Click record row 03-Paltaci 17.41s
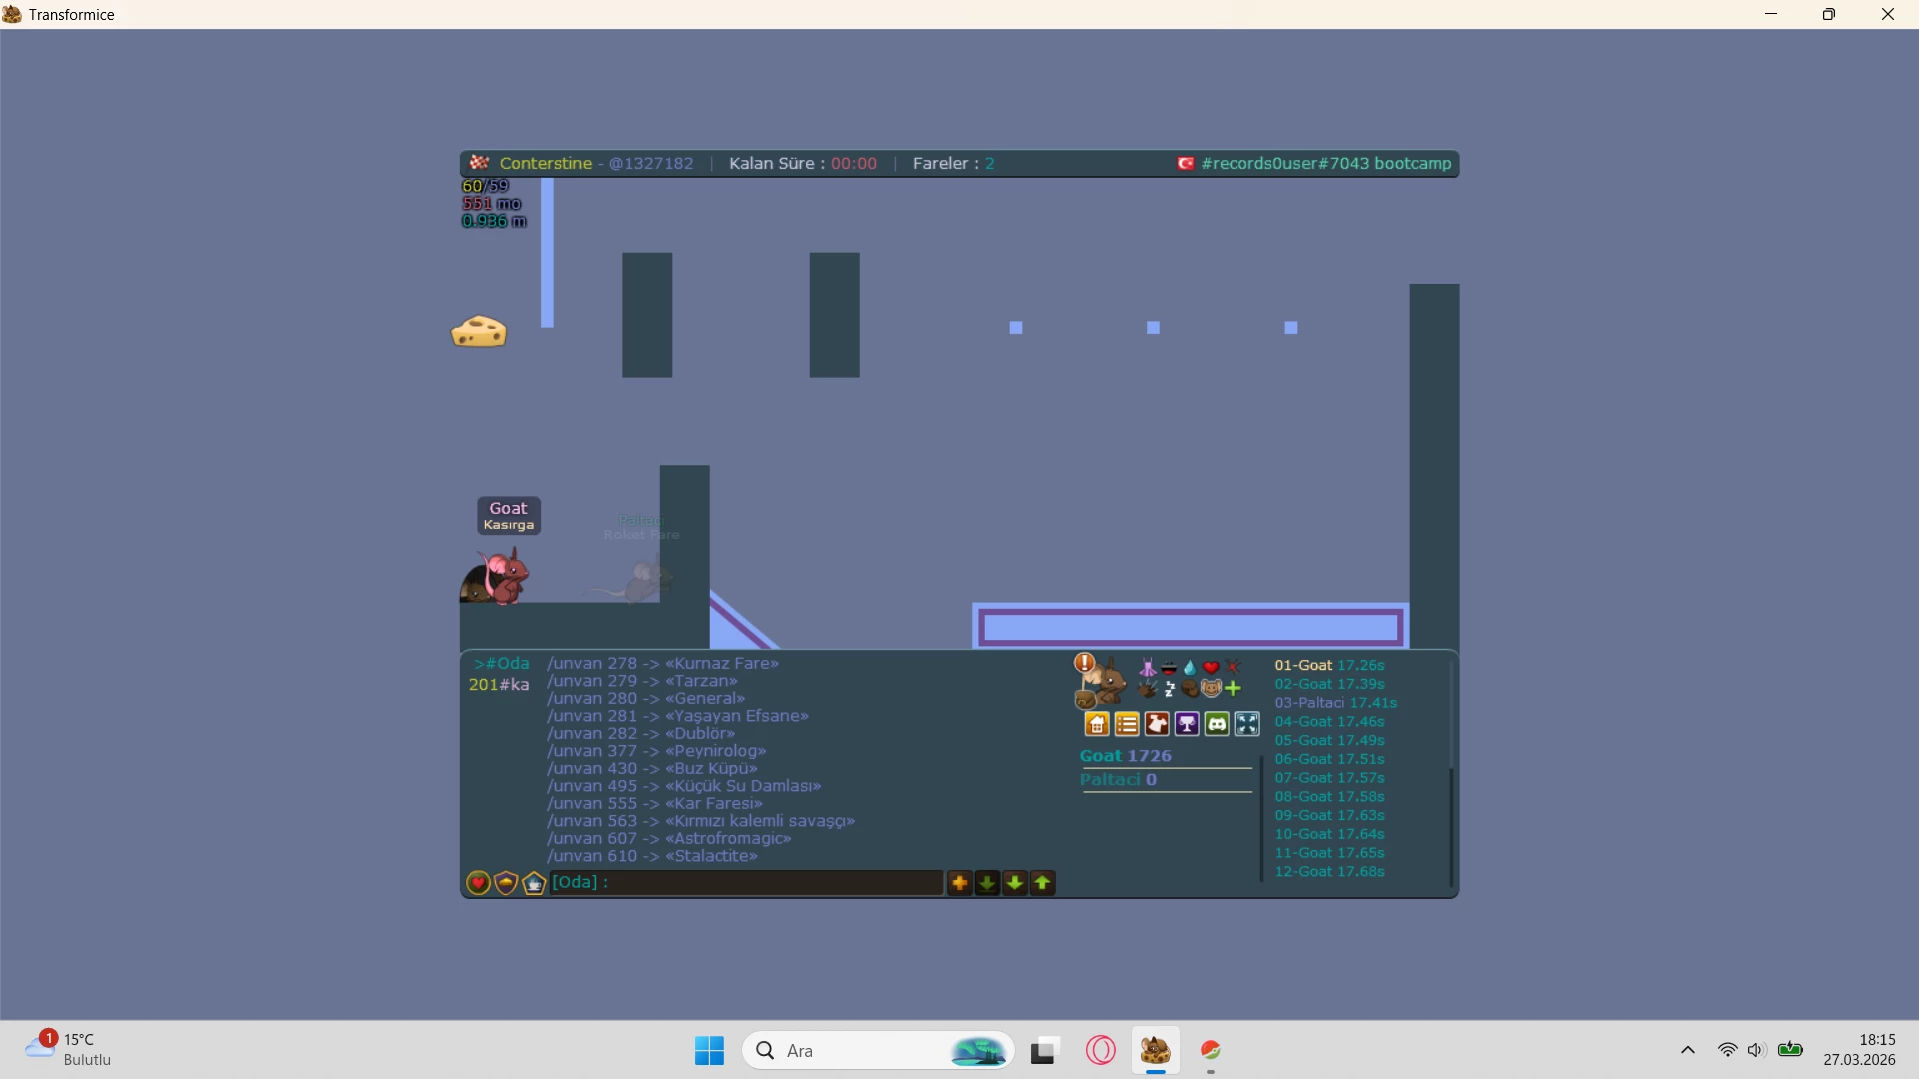This screenshot has width=1919, height=1079. [x=1335, y=703]
